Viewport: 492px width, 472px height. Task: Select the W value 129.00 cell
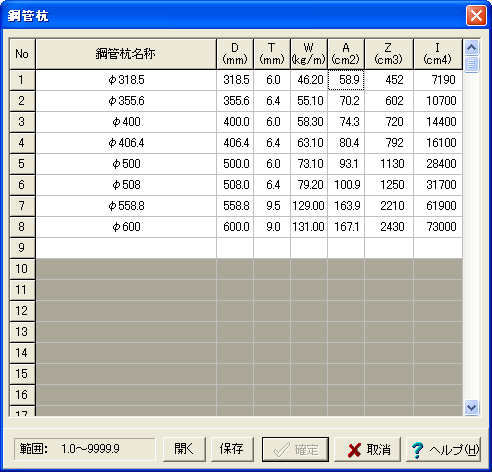click(x=309, y=206)
